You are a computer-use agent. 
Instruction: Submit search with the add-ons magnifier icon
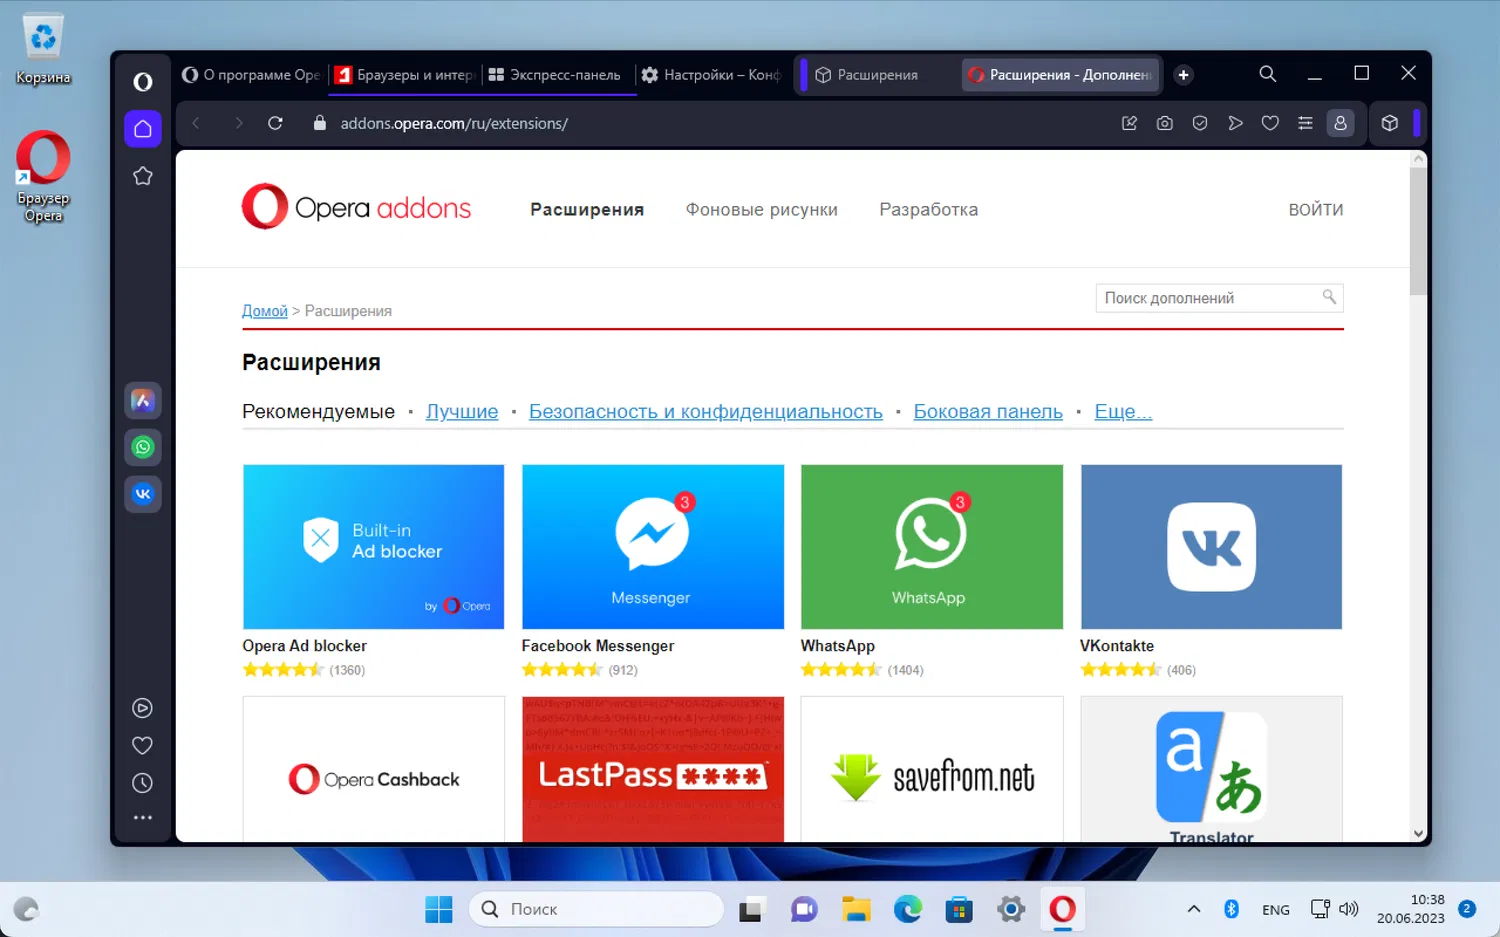[1329, 297]
